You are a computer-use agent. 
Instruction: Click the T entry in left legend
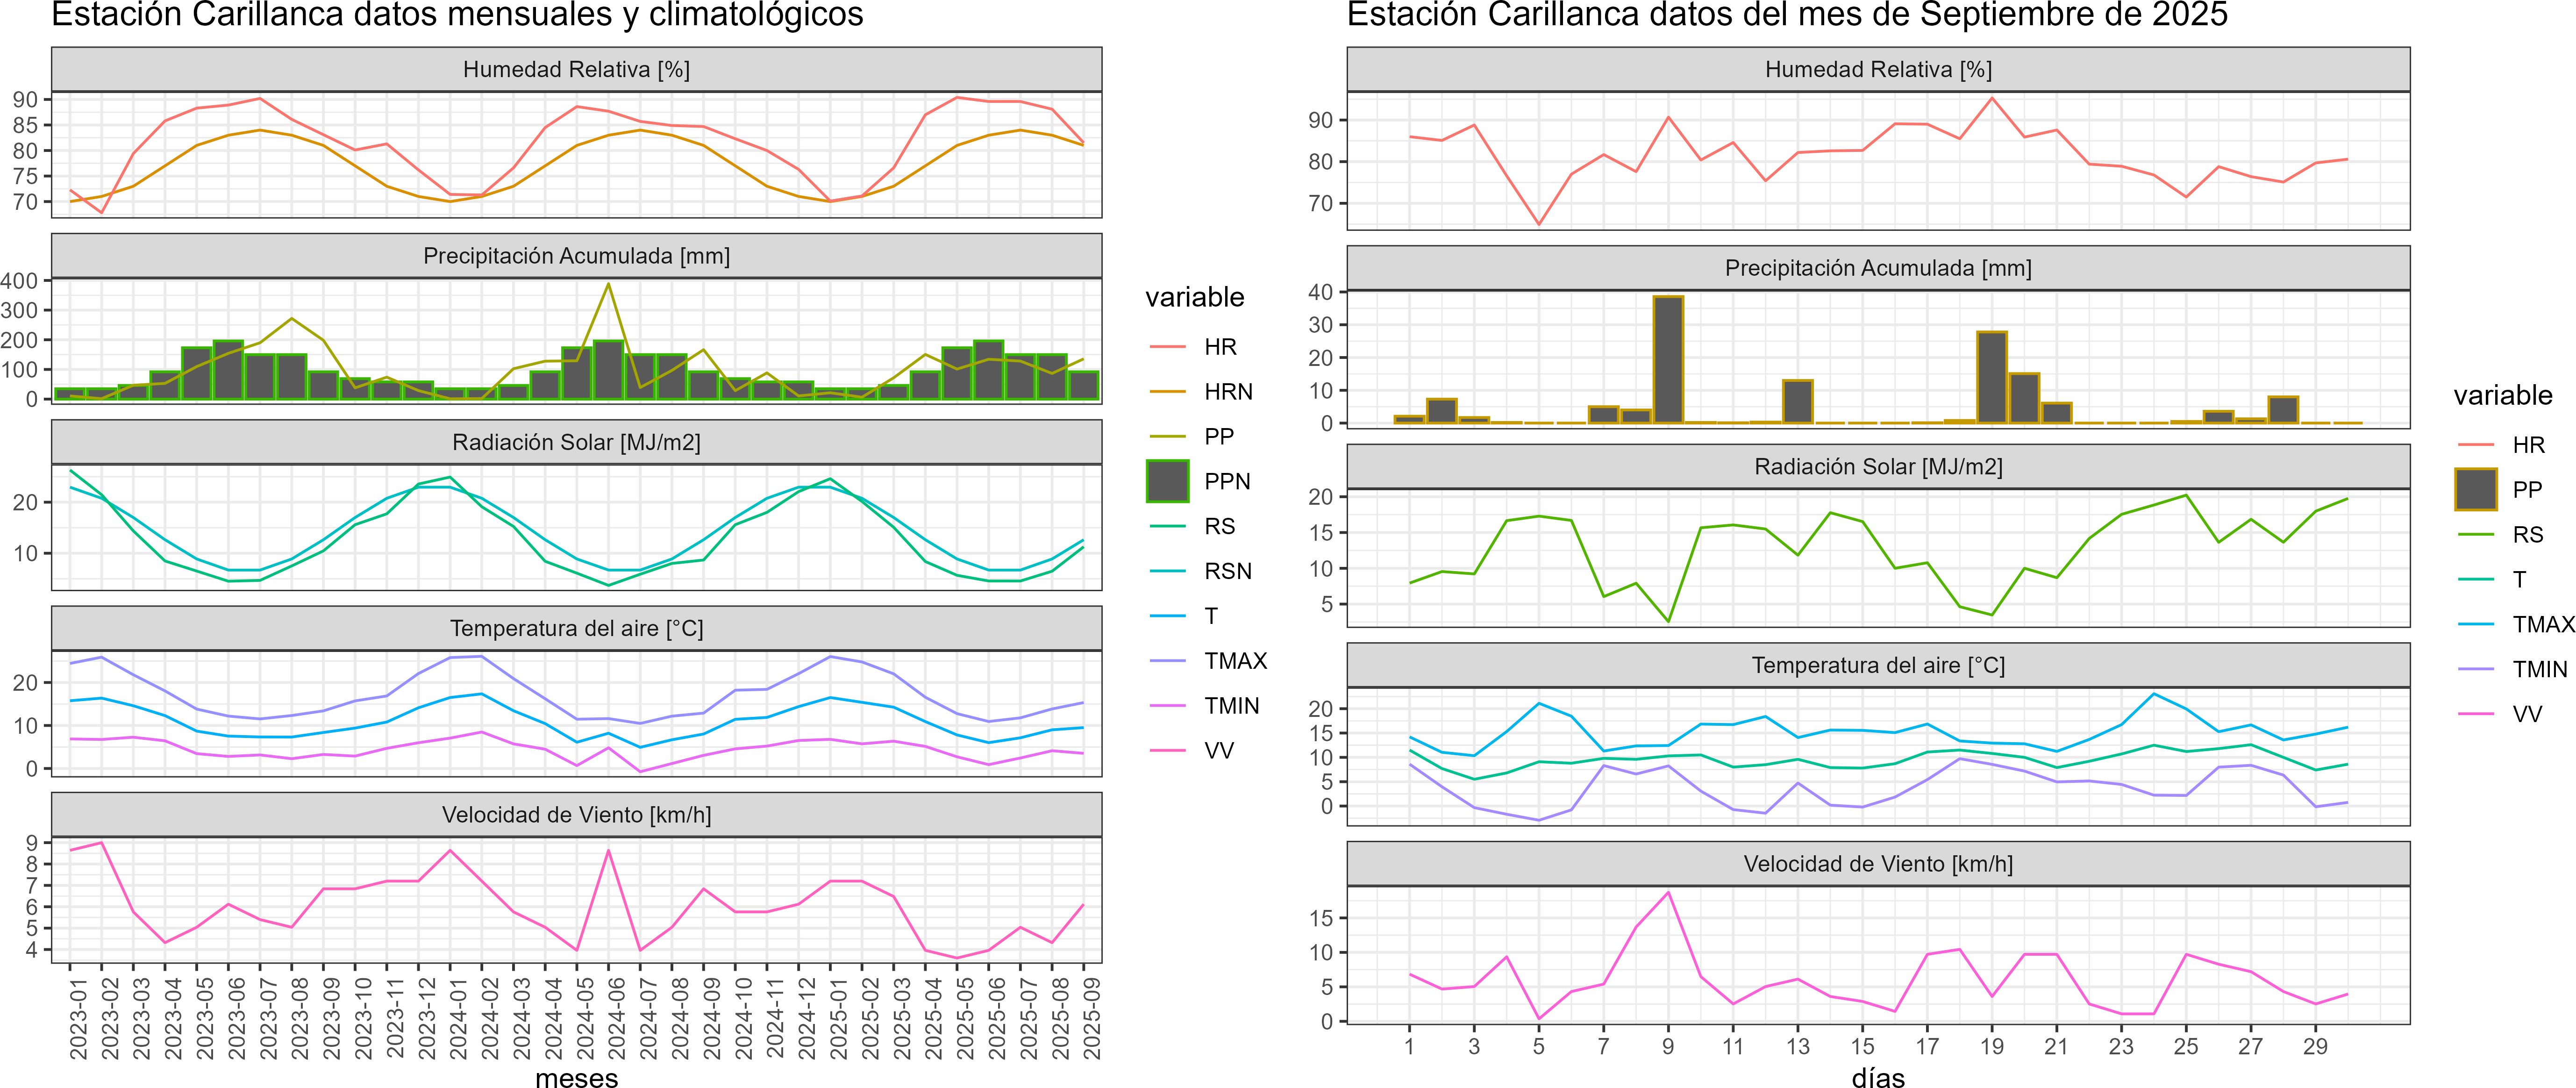[1211, 616]
